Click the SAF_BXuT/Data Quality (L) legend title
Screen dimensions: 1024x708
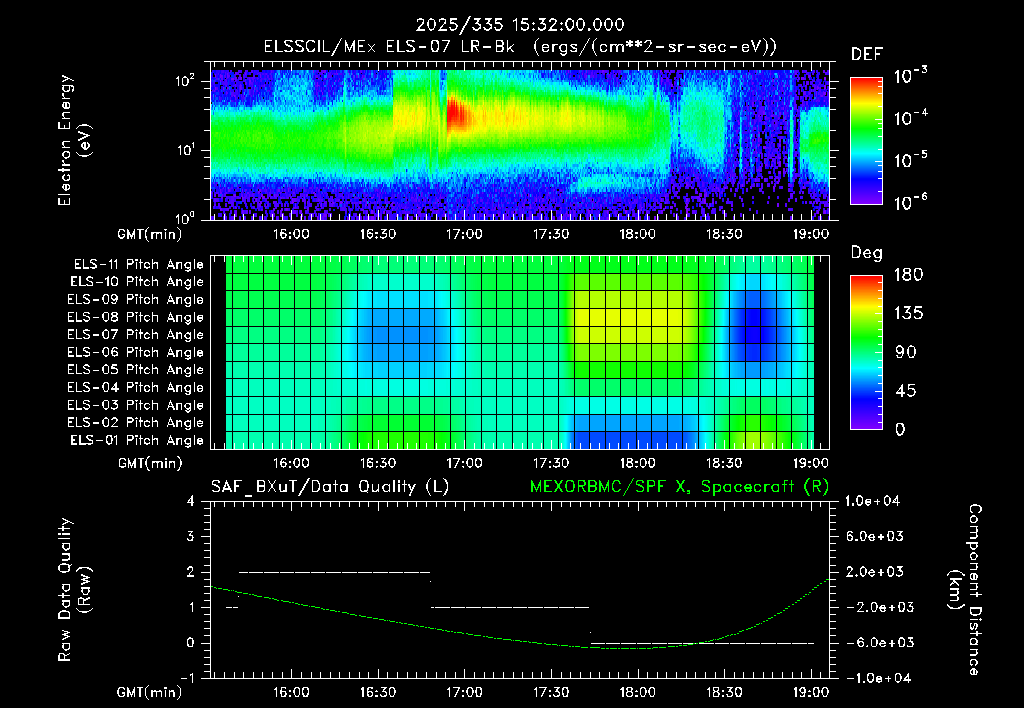[x=330, y=487]
